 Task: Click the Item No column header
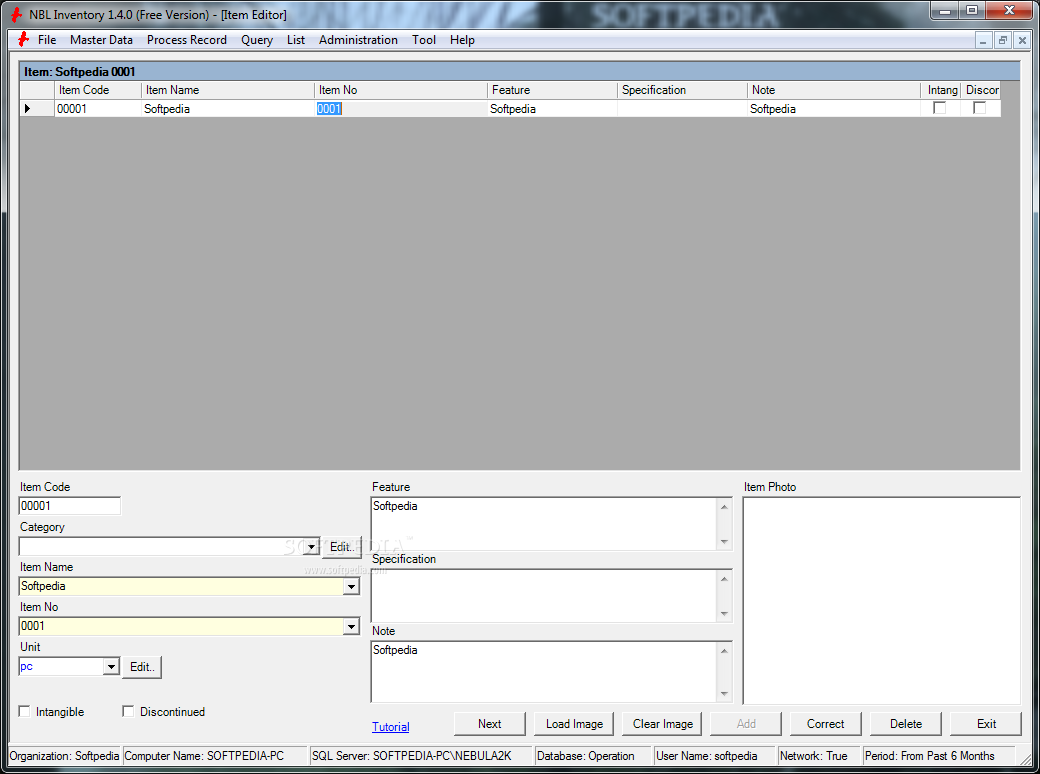401,90
